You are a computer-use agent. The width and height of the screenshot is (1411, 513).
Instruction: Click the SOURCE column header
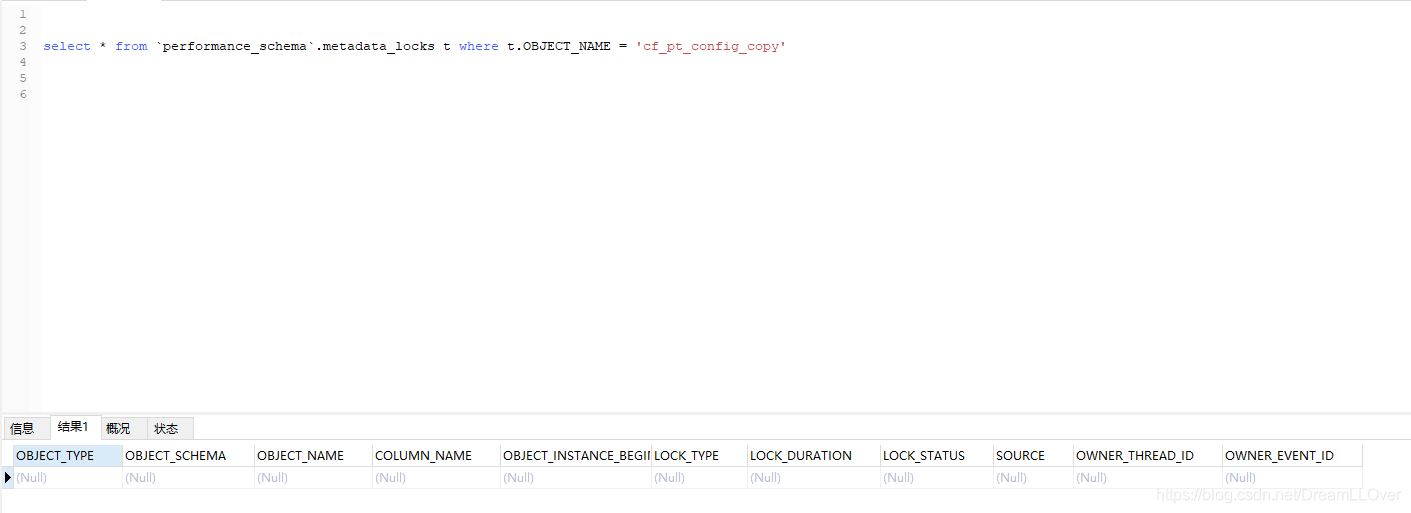pyautogui.click(x=1033, y=455)
